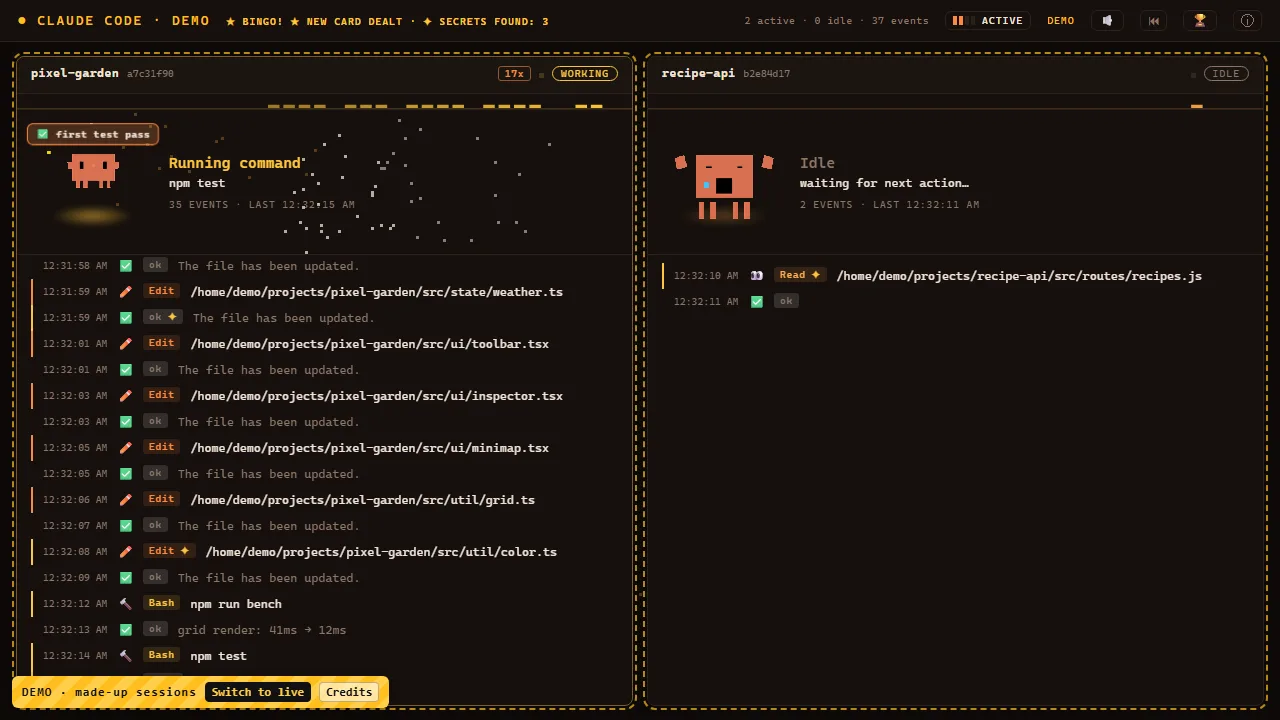This screenshot has width=1280, height=720.
Task: Click the 'Running command' status heading
Action: click(235, 163)
